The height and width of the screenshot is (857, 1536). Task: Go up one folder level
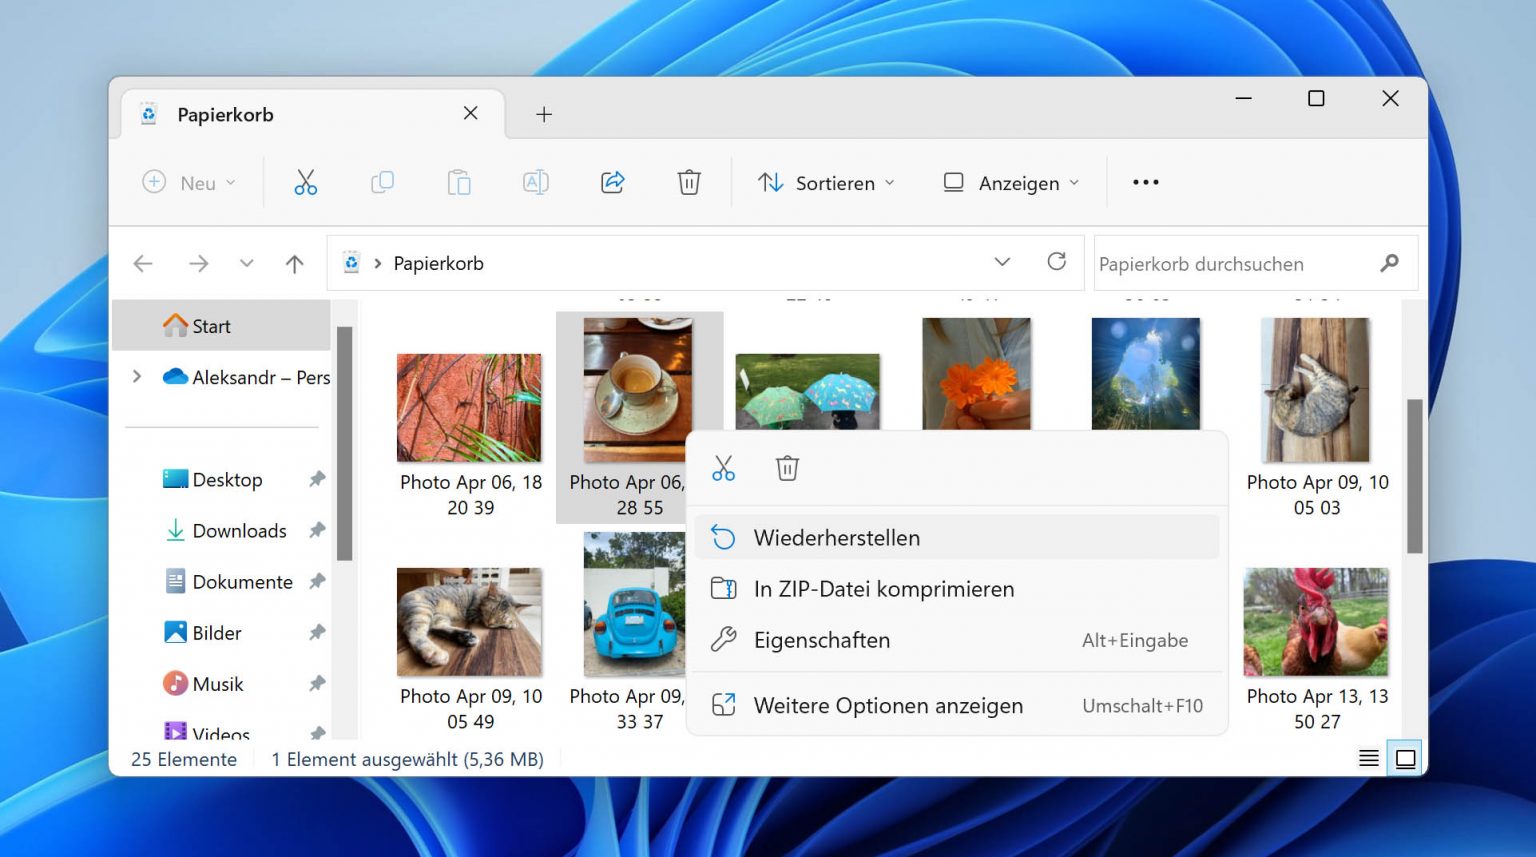pos(294,264)
